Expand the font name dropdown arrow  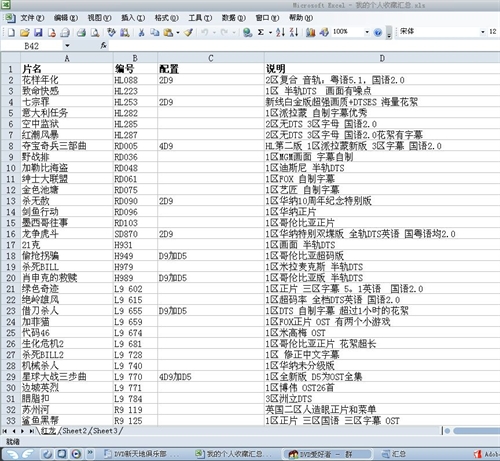coord(482,32)
